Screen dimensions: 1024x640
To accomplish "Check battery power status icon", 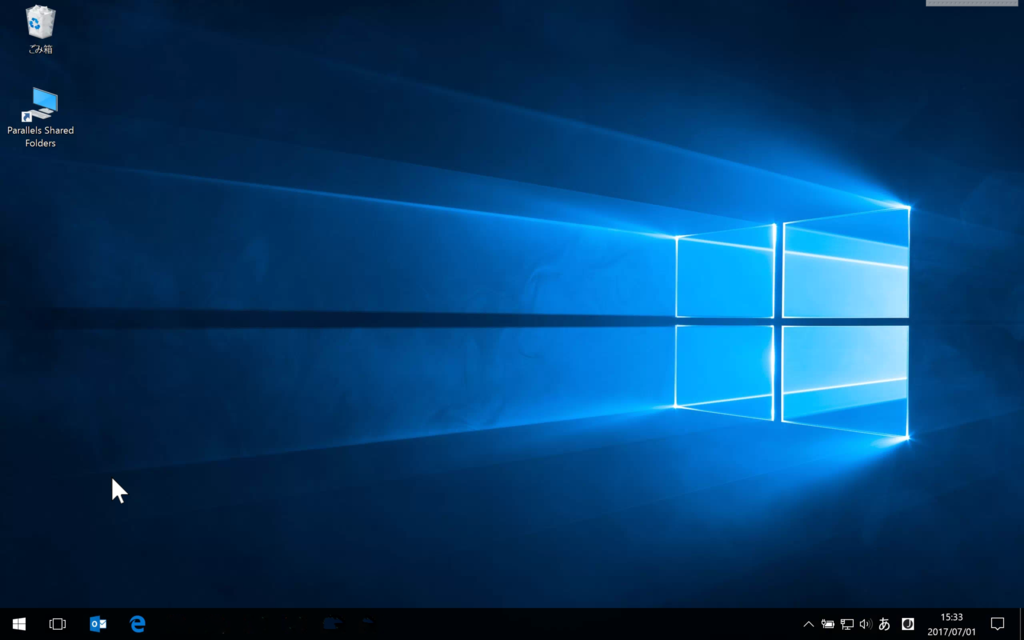I will [828, 624].
